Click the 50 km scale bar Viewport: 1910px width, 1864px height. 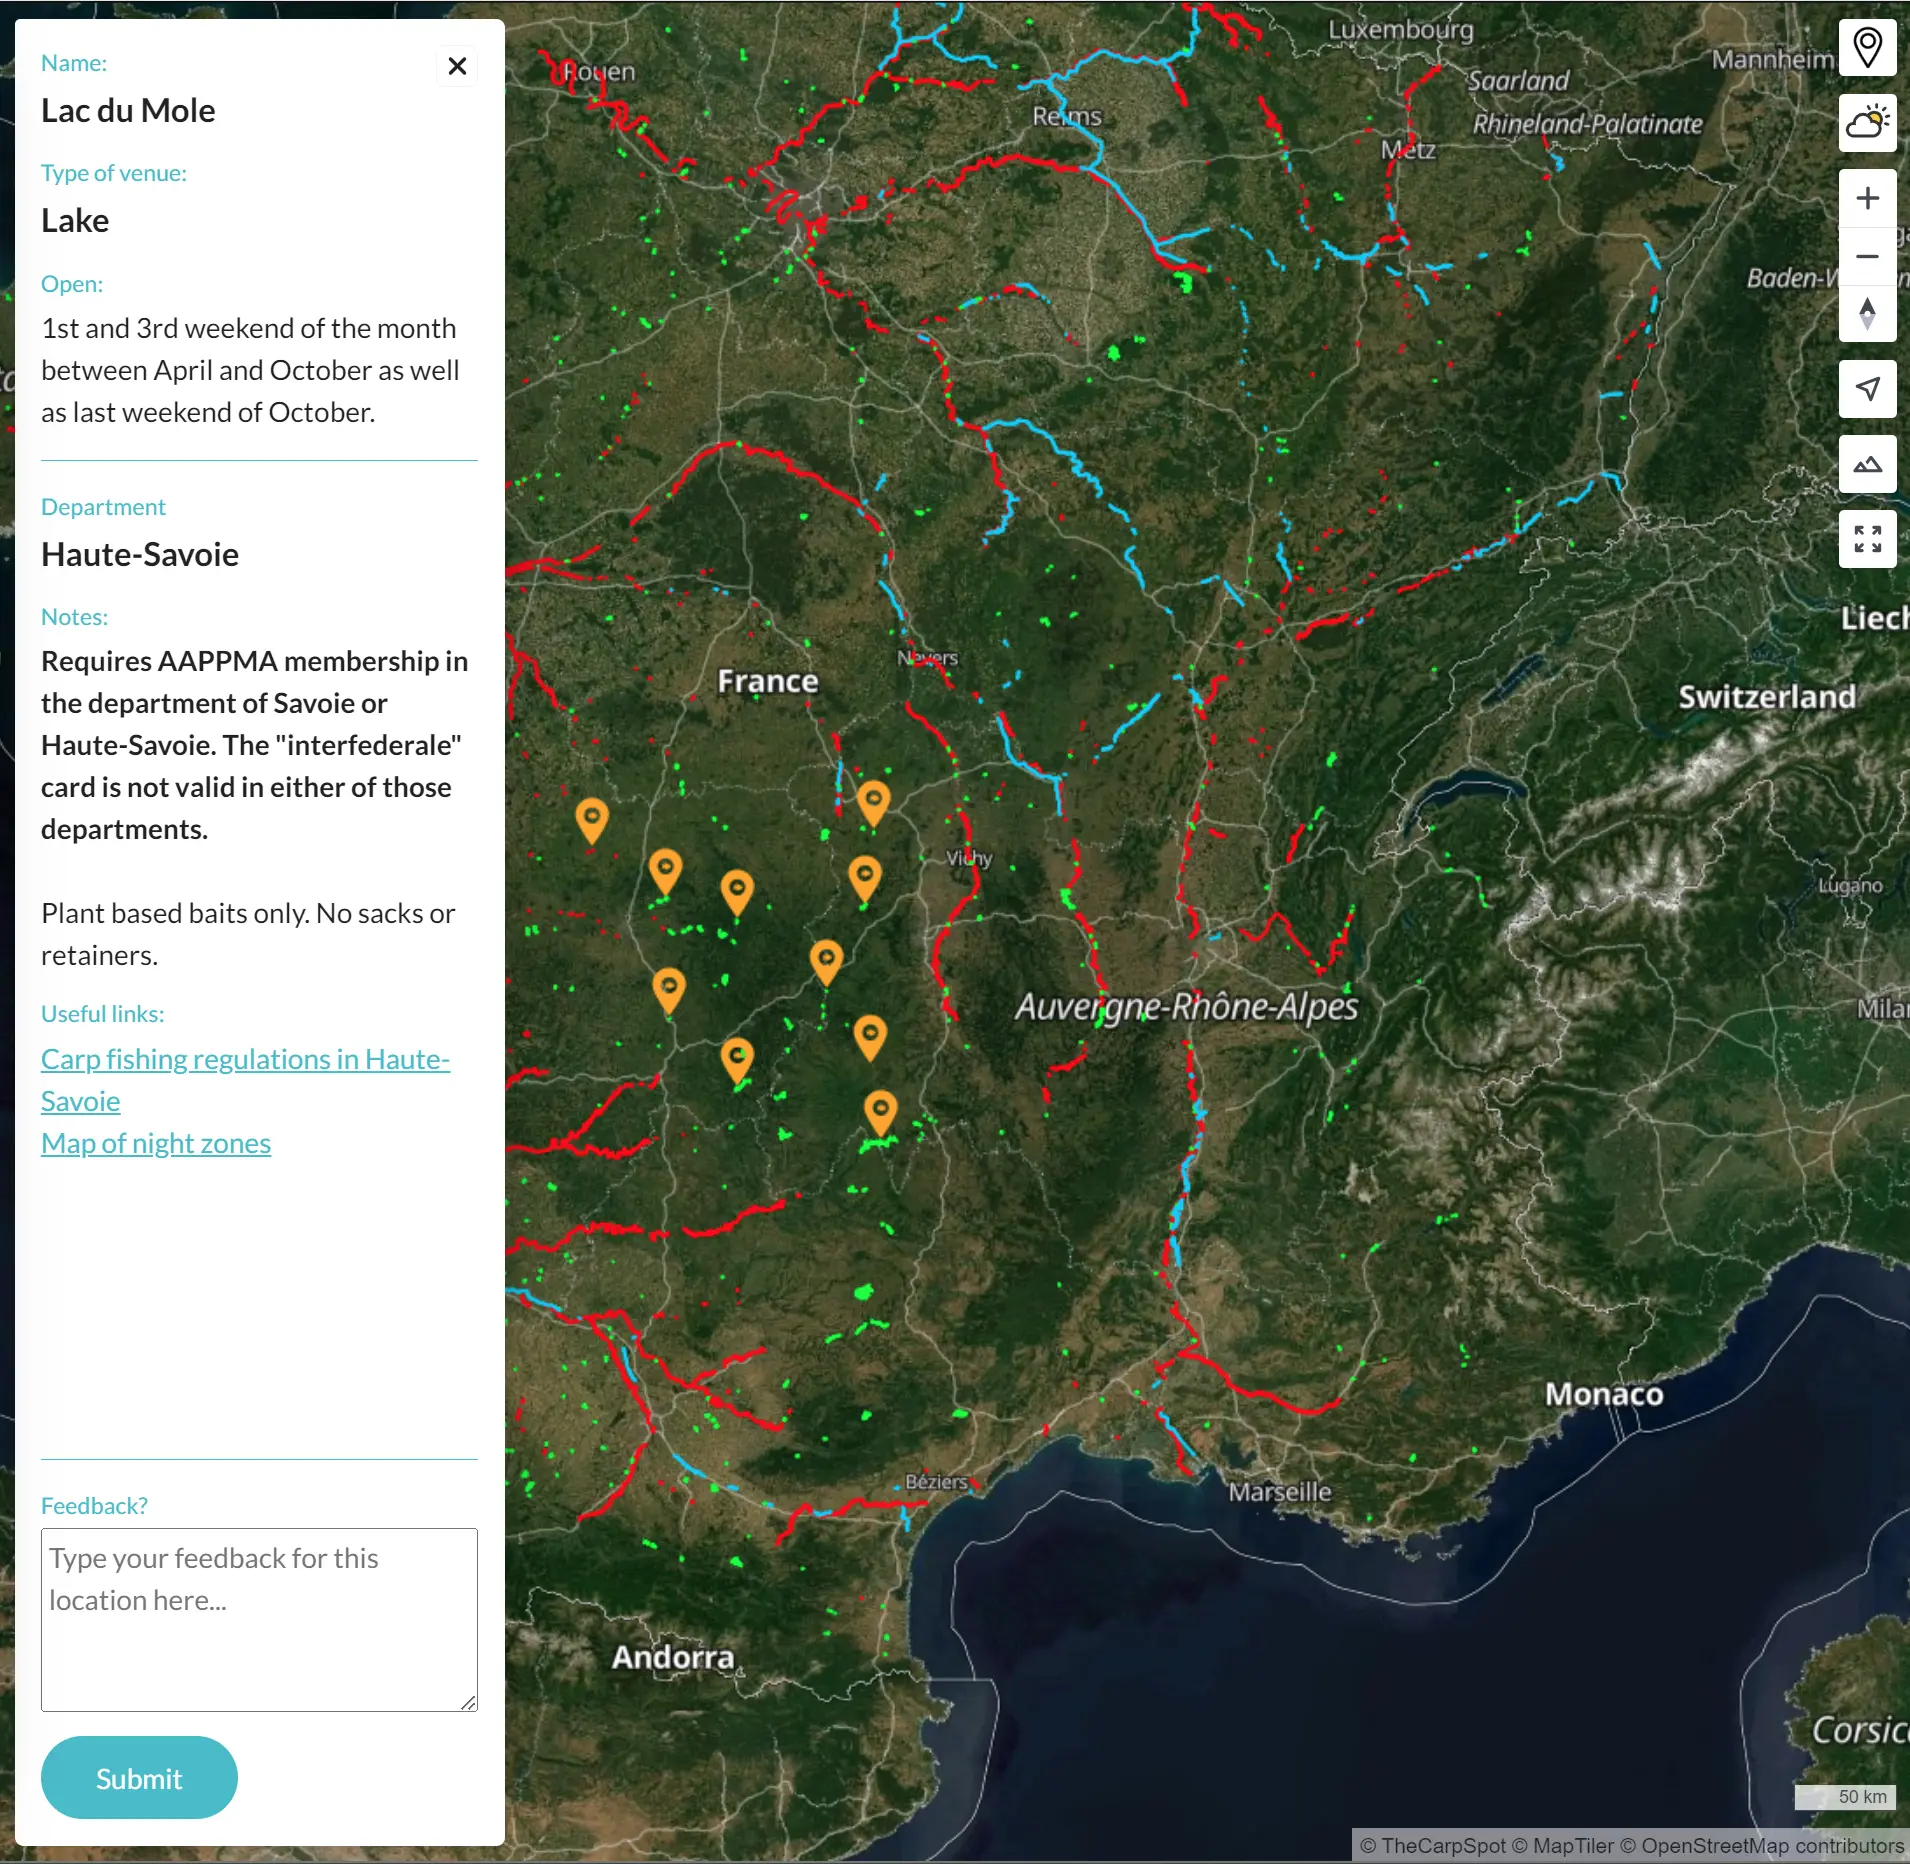point(1845,1797)
